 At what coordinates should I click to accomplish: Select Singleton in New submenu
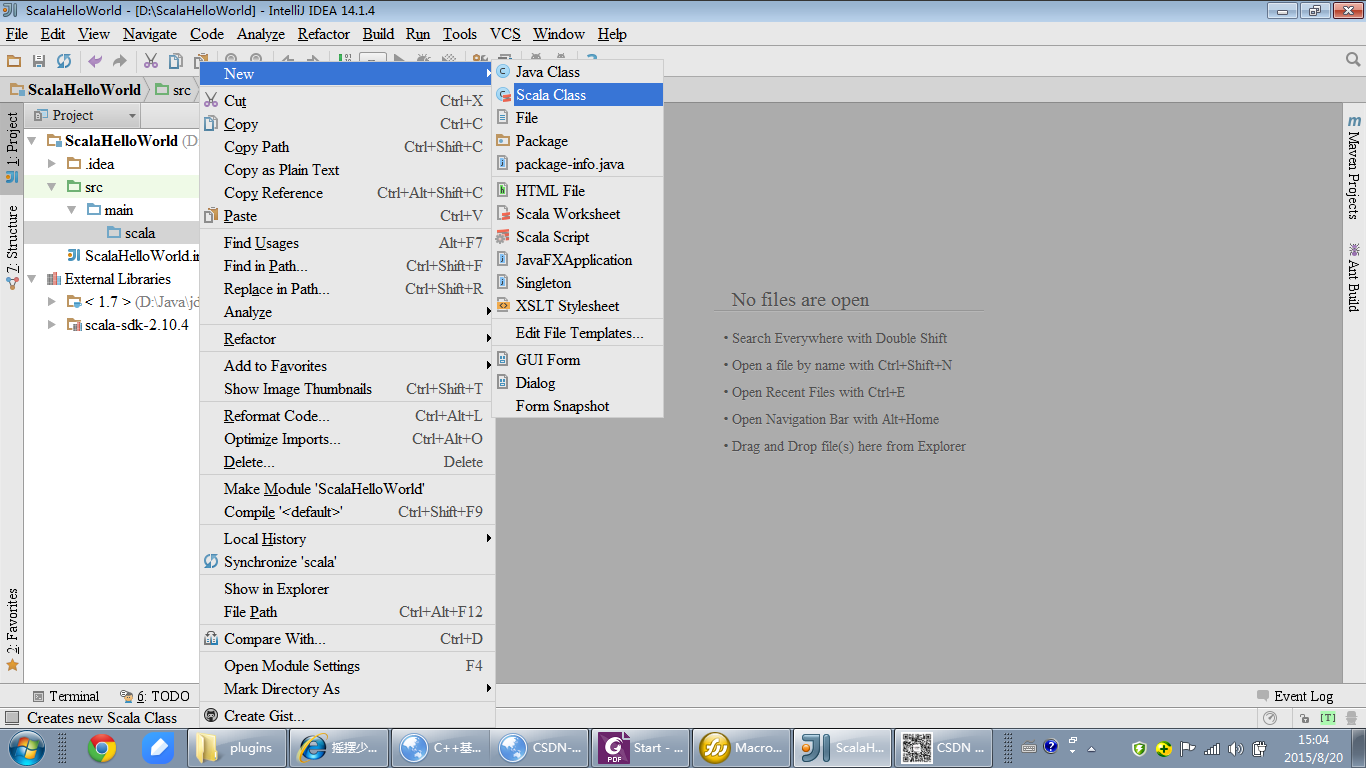(x=577, y=283)
